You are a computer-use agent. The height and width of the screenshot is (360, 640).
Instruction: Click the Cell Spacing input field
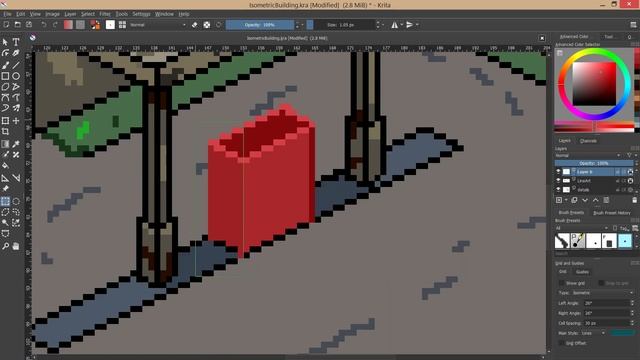(x=607, y=323)
